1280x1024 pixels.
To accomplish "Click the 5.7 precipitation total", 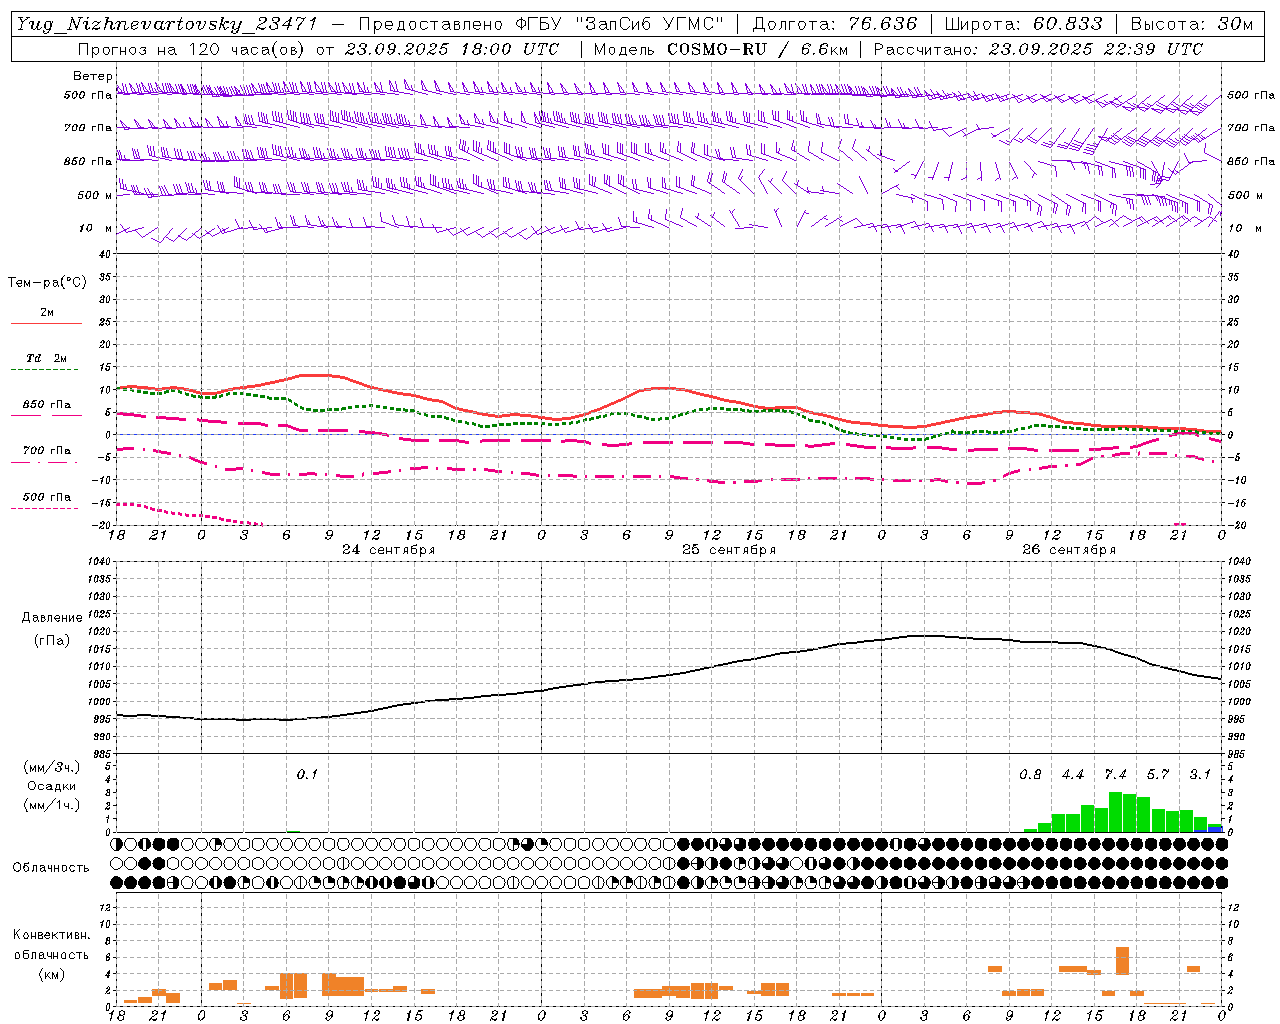I will pos(1158,774).
